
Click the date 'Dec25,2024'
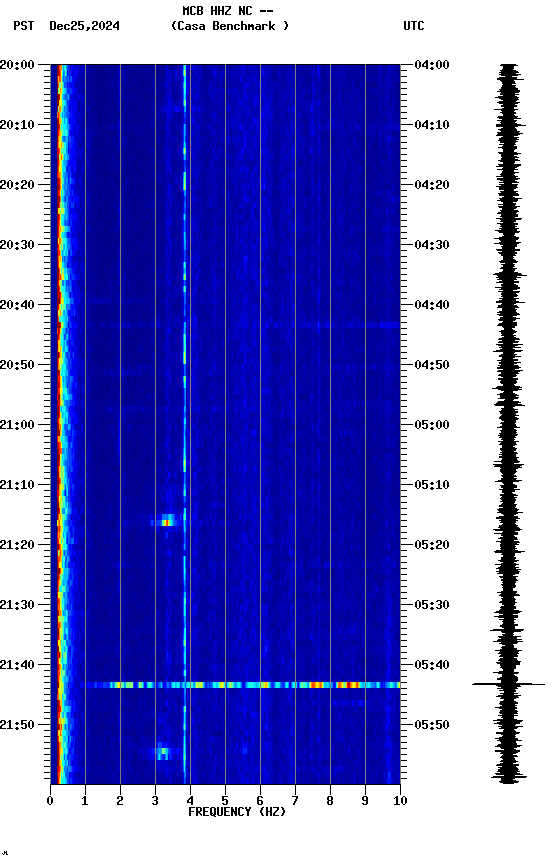click(x=84, y=26)
